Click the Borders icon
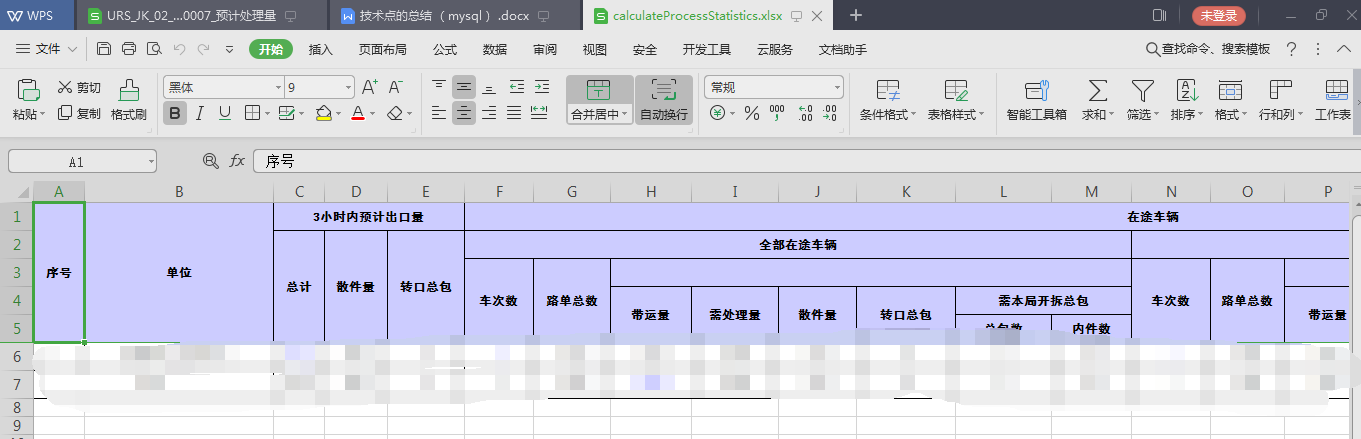The height and width of the screenshot is (439, 1361). pyautogui.click(x=252, y=113)
